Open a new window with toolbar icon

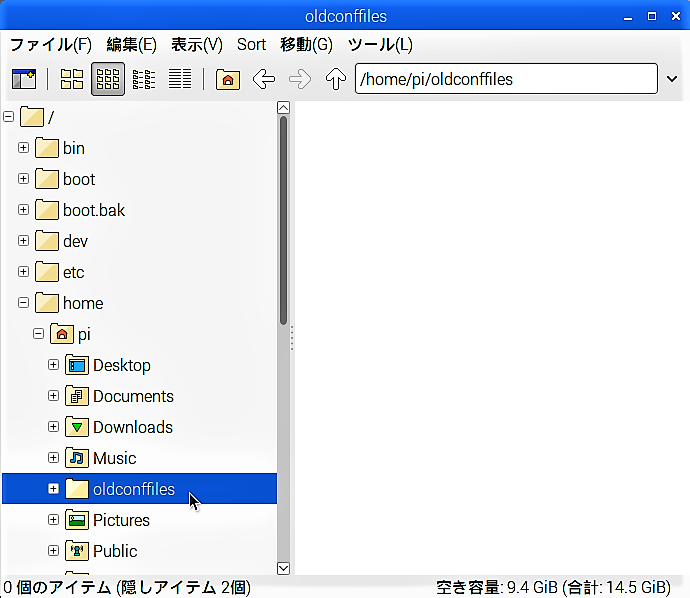(24, 79)
